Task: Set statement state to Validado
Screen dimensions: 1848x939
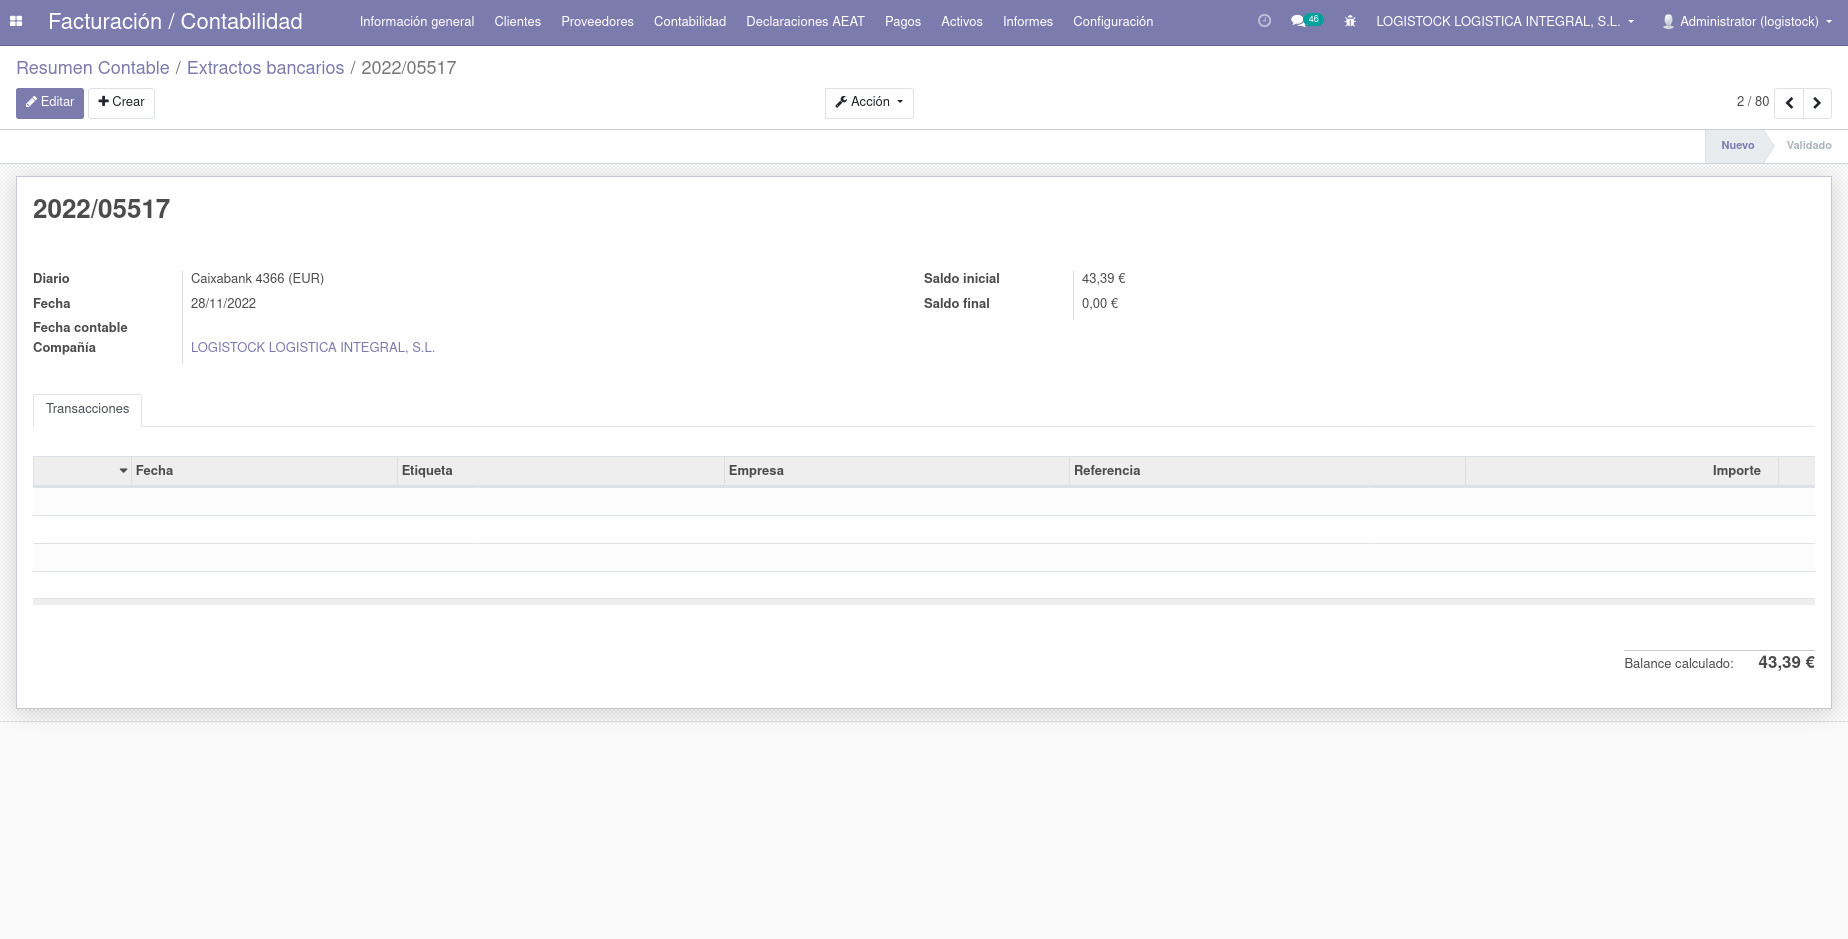Action: [1808, 145]
